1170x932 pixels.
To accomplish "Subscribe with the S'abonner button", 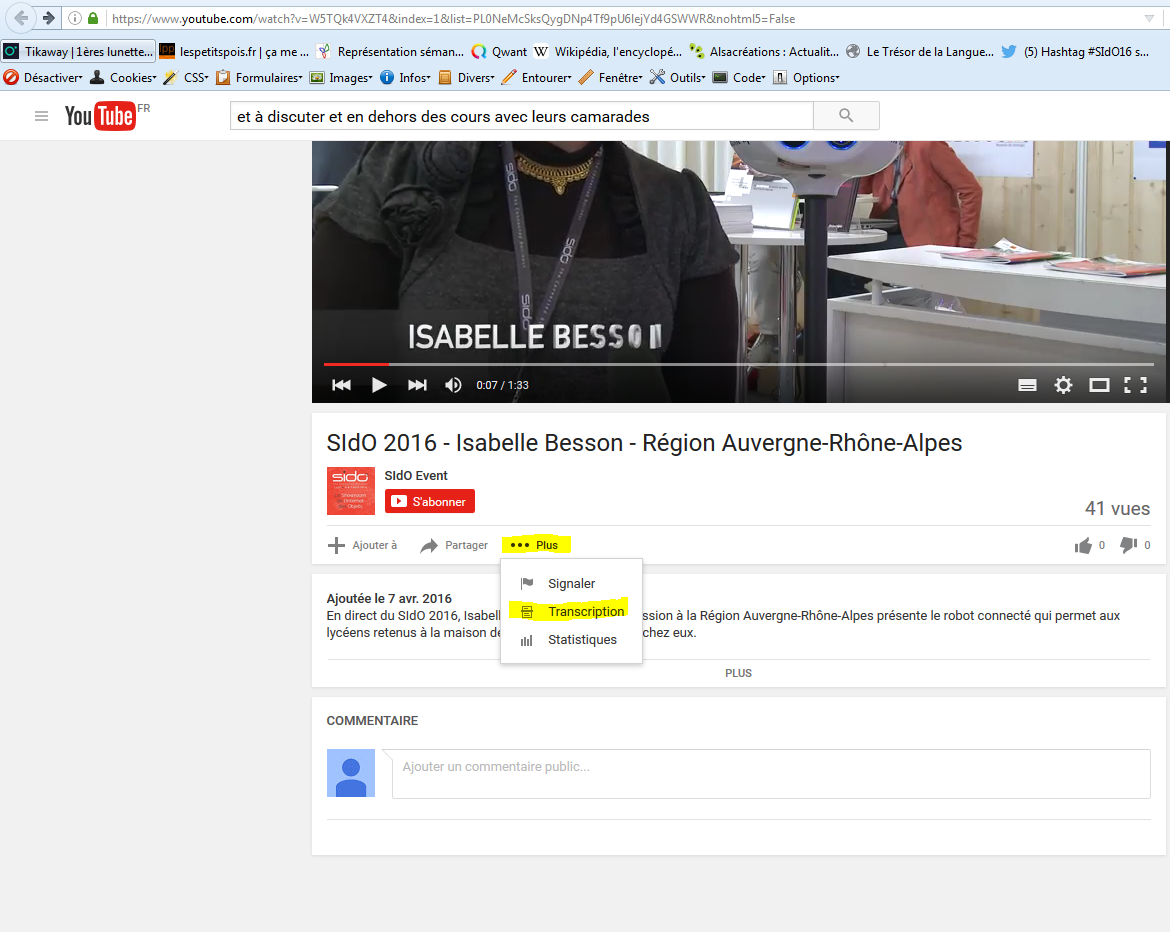I will click(x=430, y=501).
